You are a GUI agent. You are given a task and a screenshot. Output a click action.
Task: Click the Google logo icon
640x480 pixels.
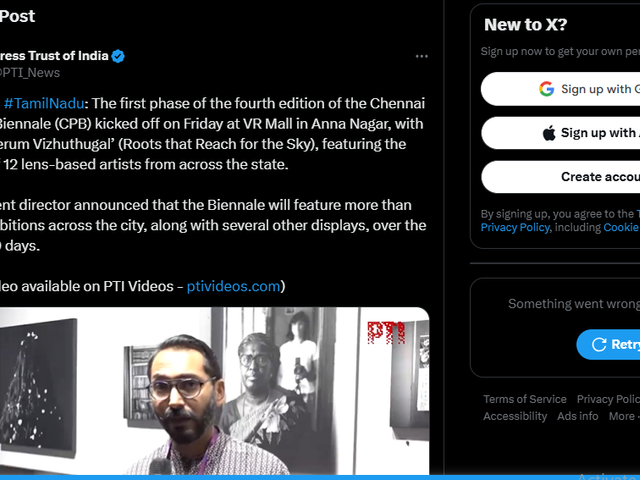[546, 89]
